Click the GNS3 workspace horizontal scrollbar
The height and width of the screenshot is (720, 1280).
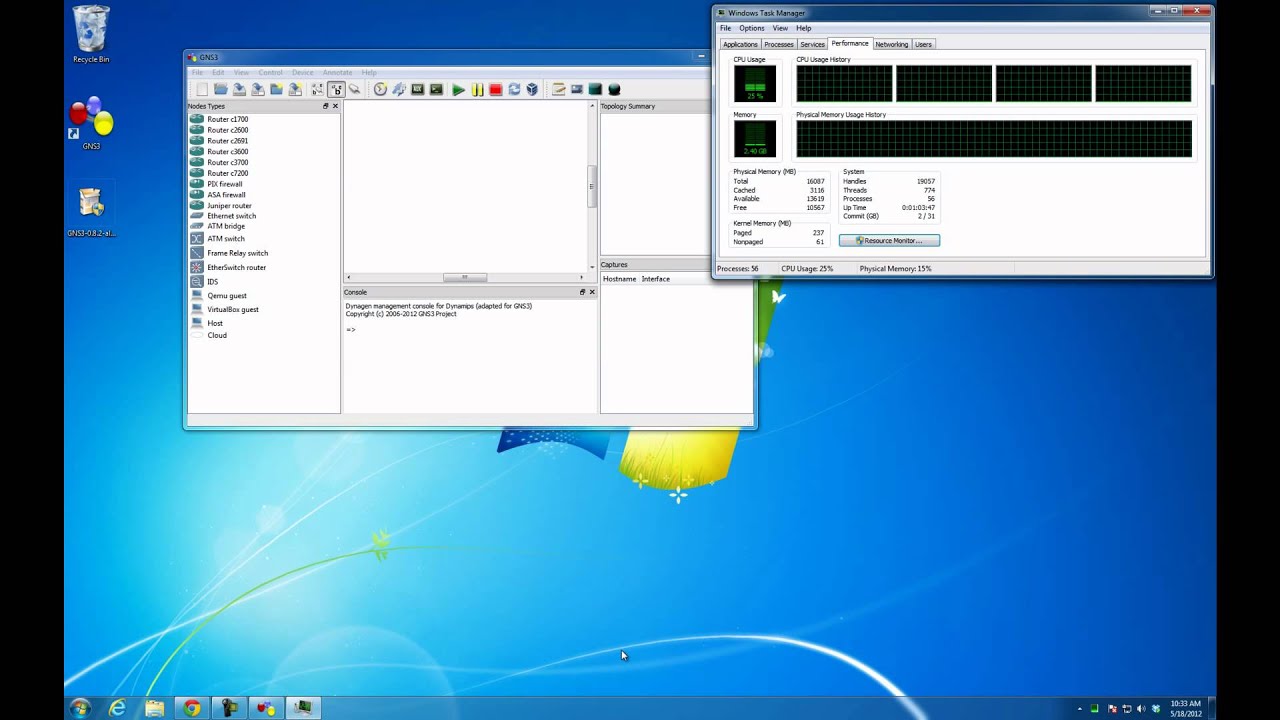[465, 277]
